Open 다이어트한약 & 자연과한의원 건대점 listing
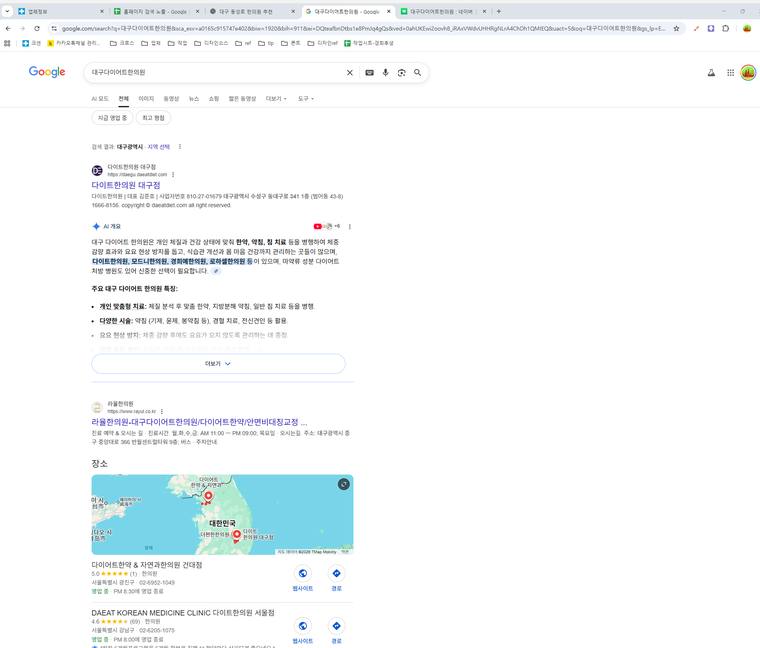The height and width of the screenshot is (648, 760). 147,565
